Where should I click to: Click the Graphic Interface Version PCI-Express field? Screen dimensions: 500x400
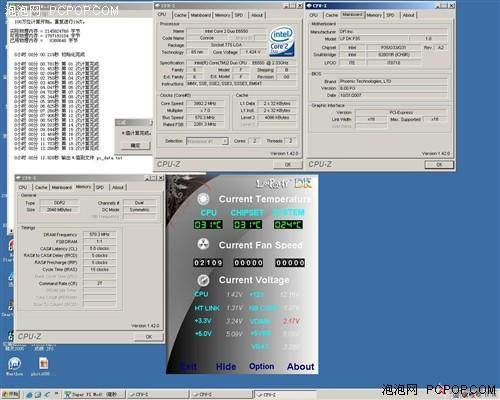(401, 113)
